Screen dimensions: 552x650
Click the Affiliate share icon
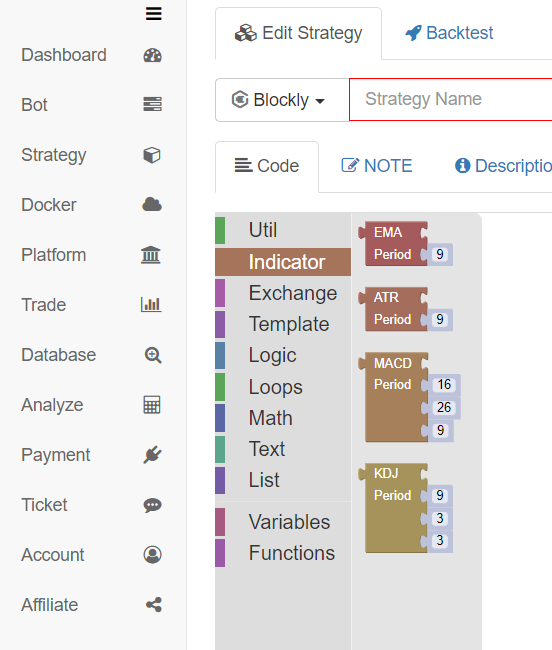coord(154,605)
